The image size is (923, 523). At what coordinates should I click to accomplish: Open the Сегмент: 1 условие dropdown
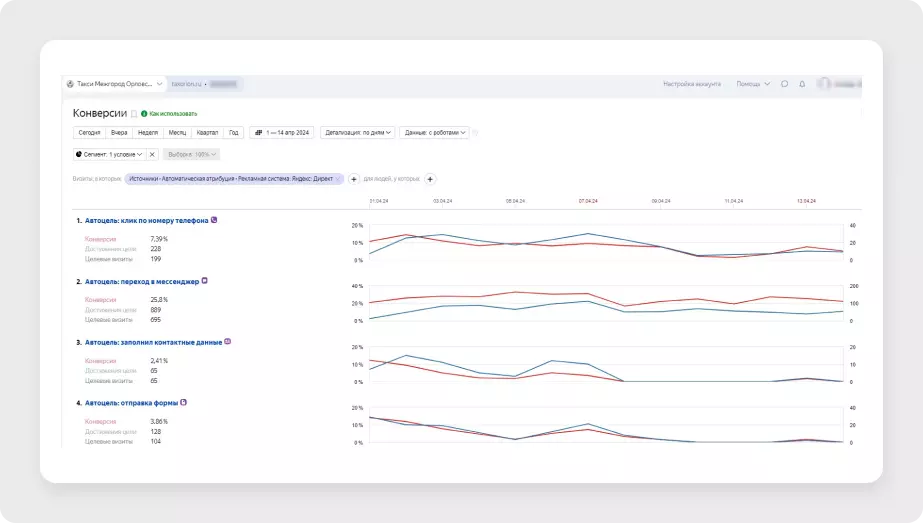pyautogui.click(x=109, y=154)
